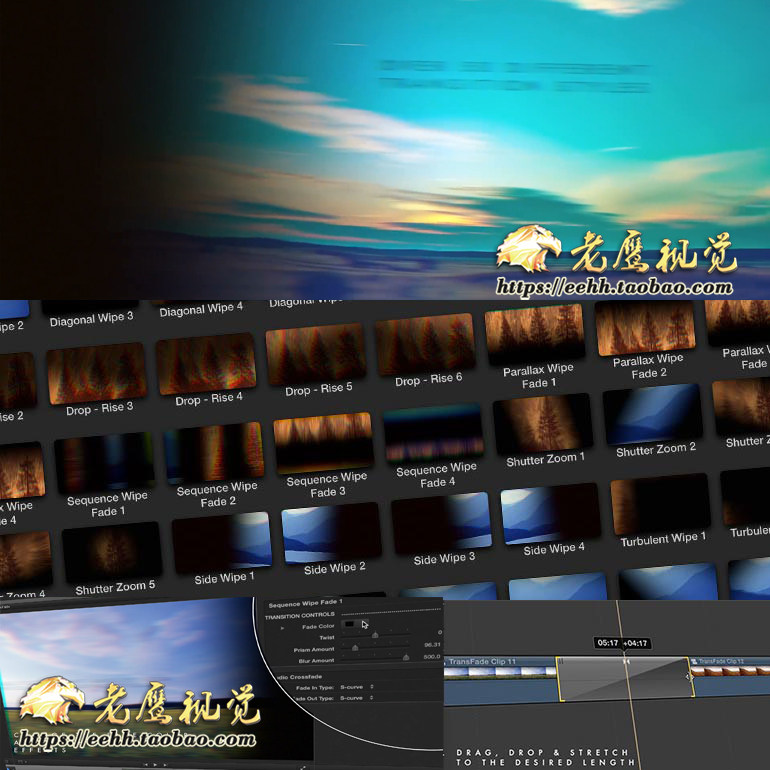Screen dimensions: 770x770
Task: Open the Fade Color swatch
Action: tap(349, 624)
